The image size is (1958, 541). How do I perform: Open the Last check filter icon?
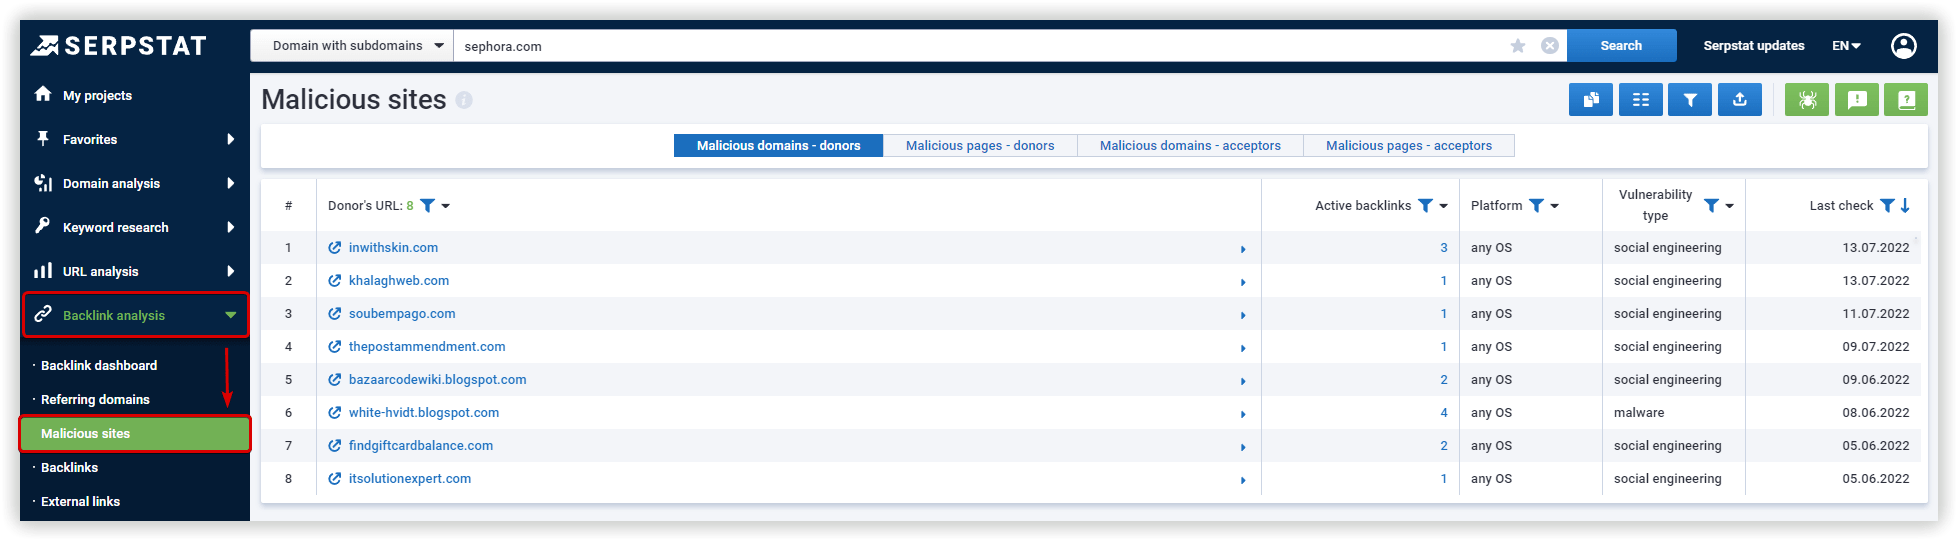point(1887,205)
